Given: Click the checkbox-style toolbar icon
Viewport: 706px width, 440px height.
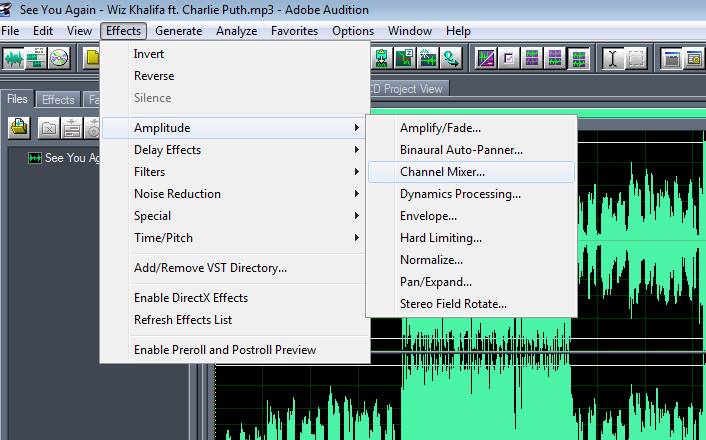Looking at the screenshot, I should click(509, 58).
